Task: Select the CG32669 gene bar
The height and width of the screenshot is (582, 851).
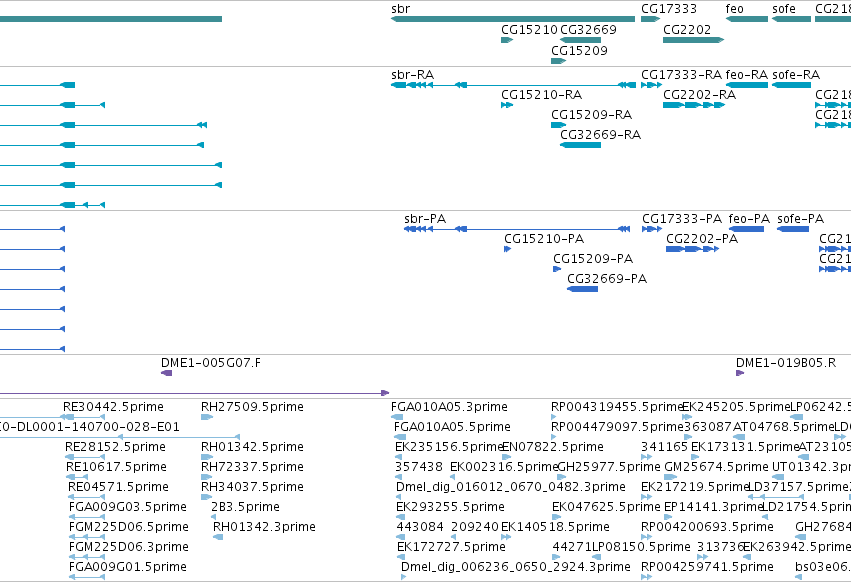Action: click(x=580, y=40)
